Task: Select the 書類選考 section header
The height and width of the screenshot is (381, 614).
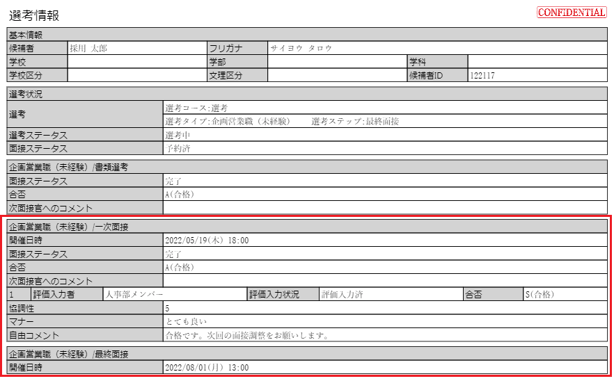Action: [x=307, y=167]
